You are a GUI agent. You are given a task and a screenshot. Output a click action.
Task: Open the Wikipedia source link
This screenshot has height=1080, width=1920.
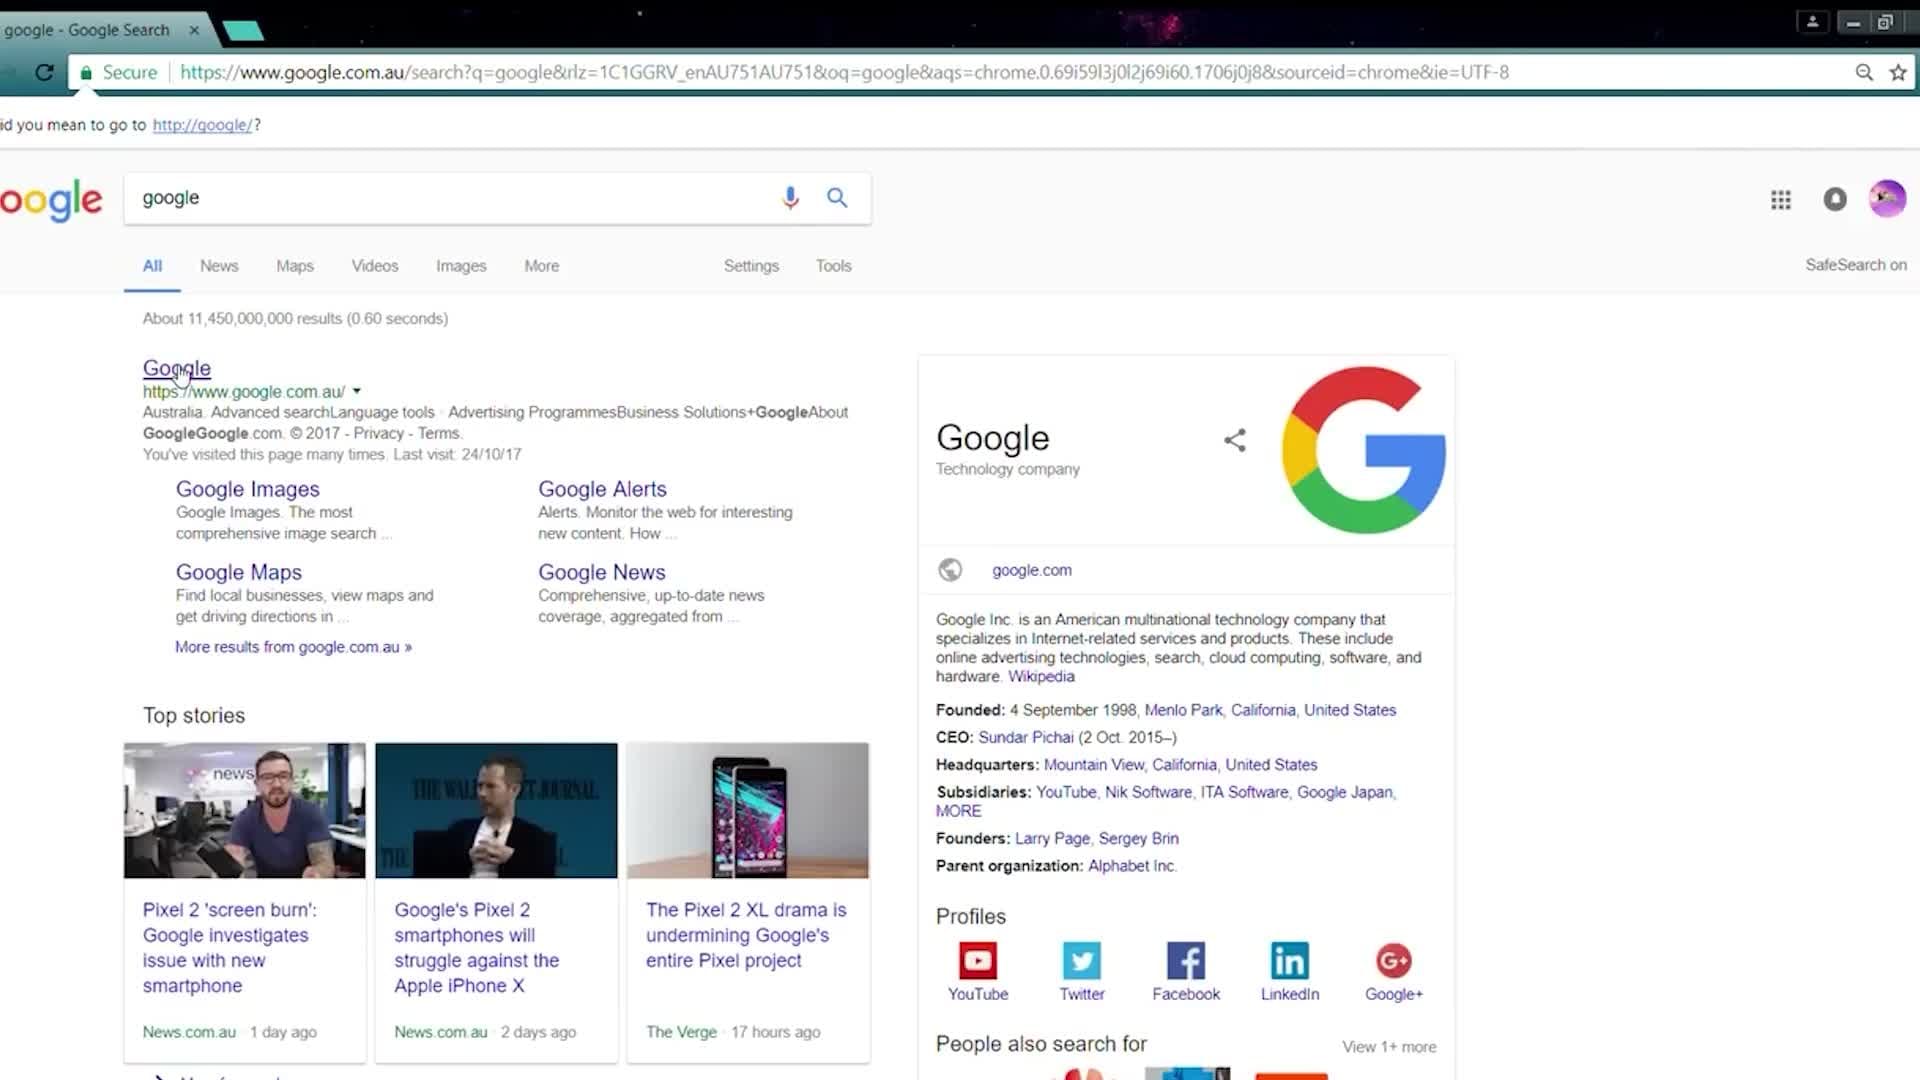click(1041, 677)
